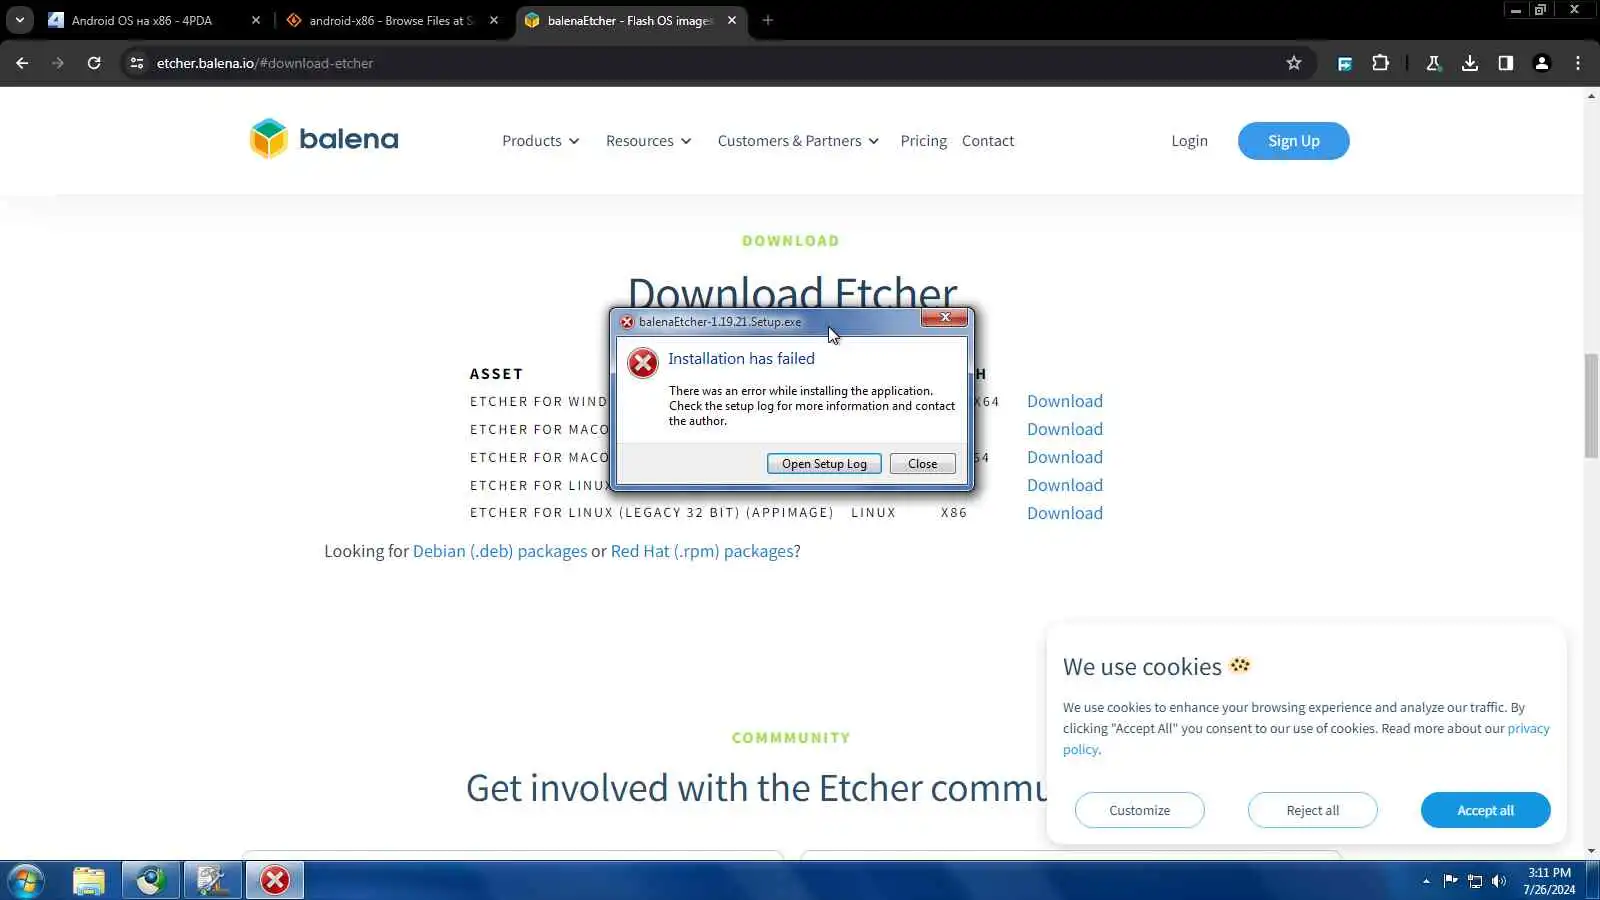Toggle the browser side panel icon

[x=1505, y=63]
